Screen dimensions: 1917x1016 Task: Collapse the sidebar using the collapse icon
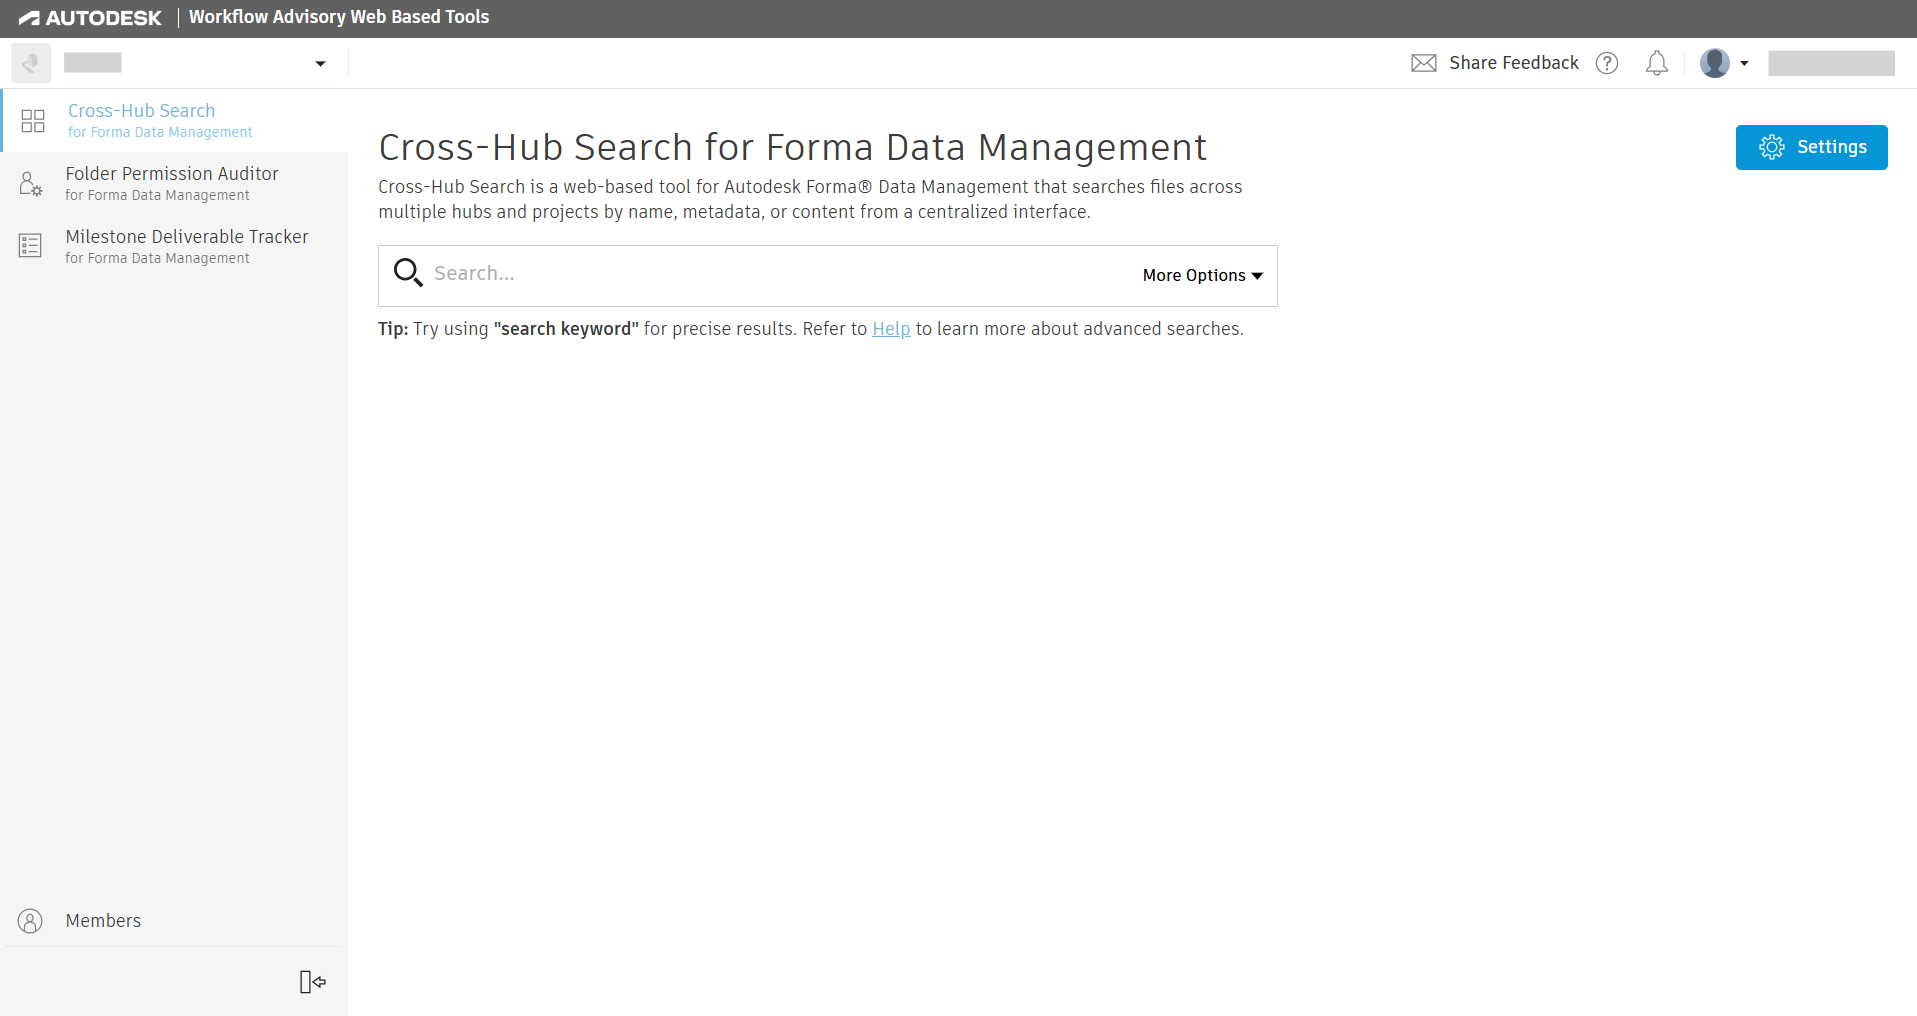[x=313, y=982]
